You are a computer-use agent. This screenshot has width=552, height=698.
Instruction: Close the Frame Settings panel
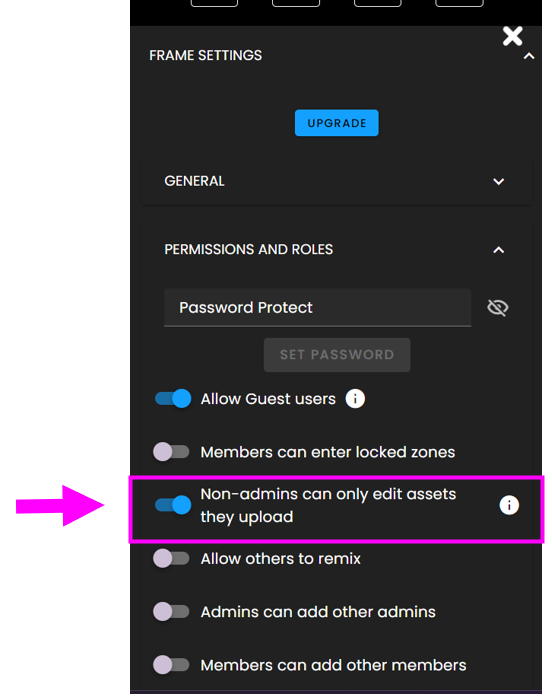coord(512,36)
